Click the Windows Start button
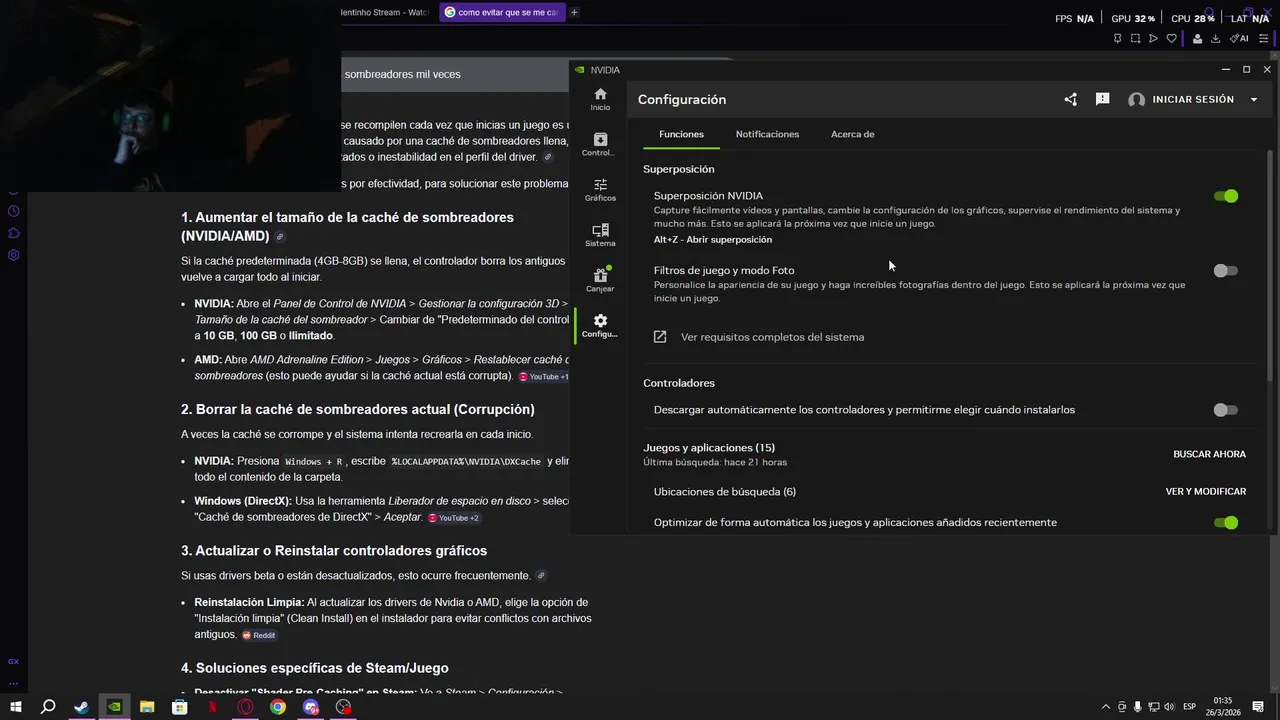The image size is (1280, 720). pos(15,707)
